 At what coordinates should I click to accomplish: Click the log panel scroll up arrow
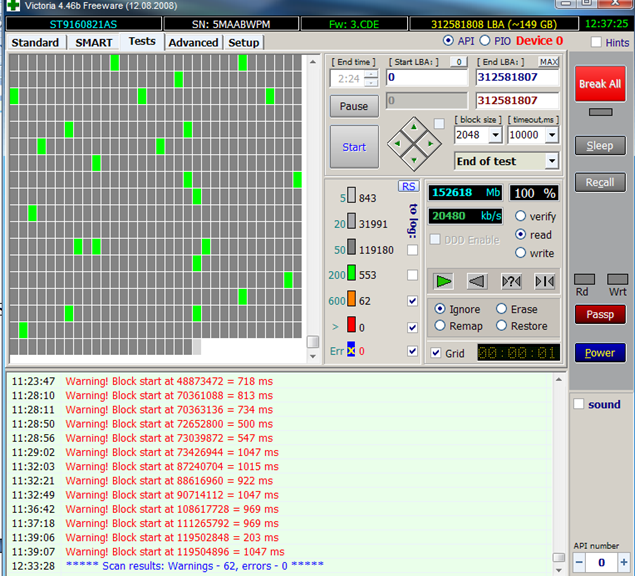coord(559,380)
